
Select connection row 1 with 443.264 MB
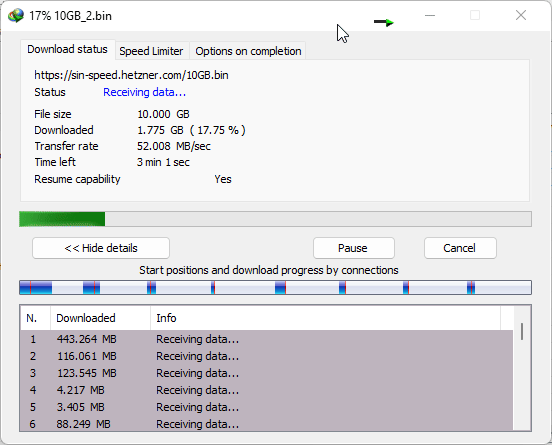tap(266, 339)
